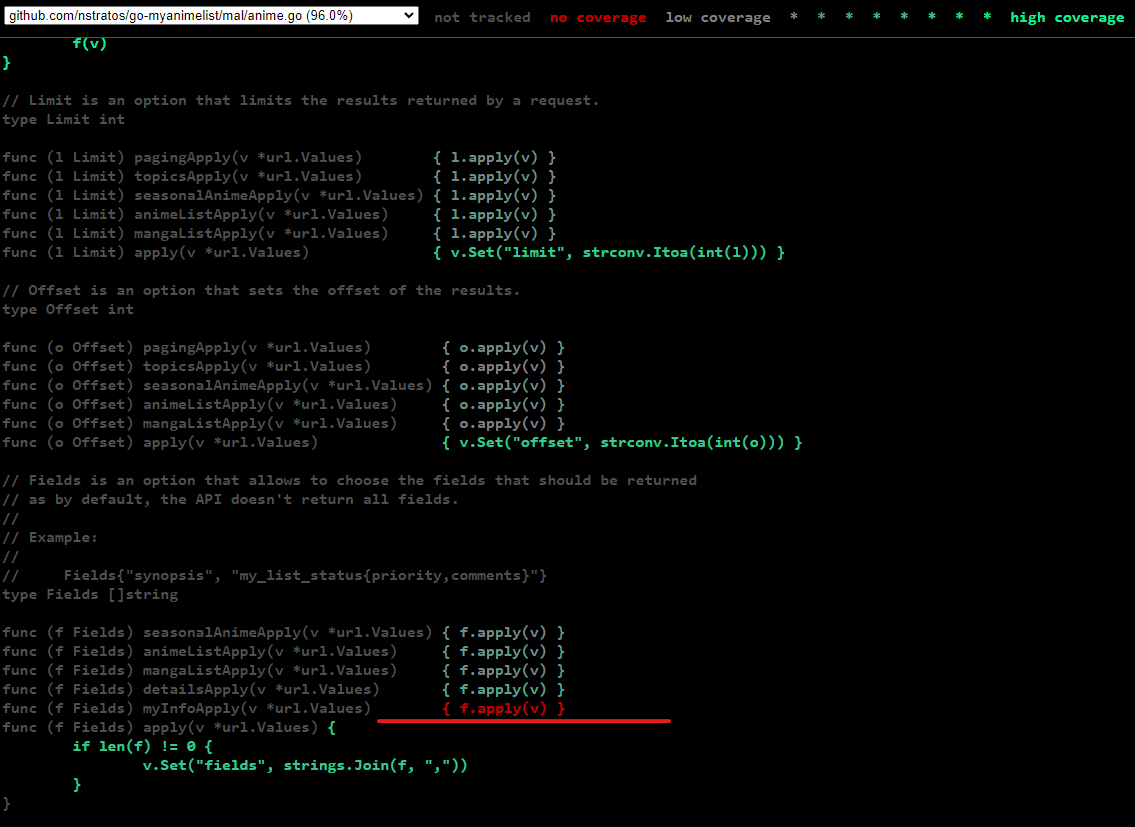Click the 'func (f Fields) mangaListApply' line
1135x827 pixels.
(283, 671)
